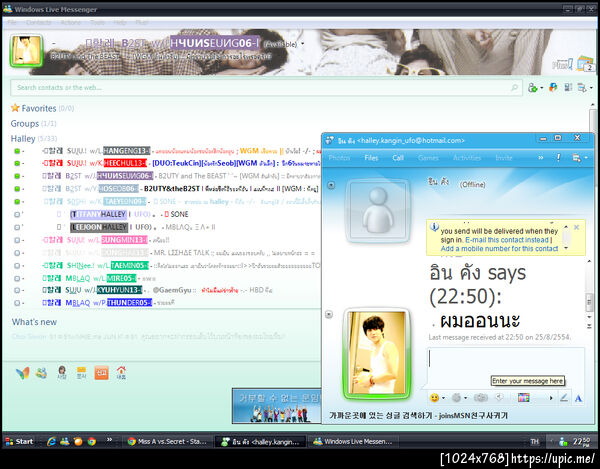Image resolution: width=600 pixels, height=469 pixels.
Task: Open the Help menu
Action: coord(120,22)
